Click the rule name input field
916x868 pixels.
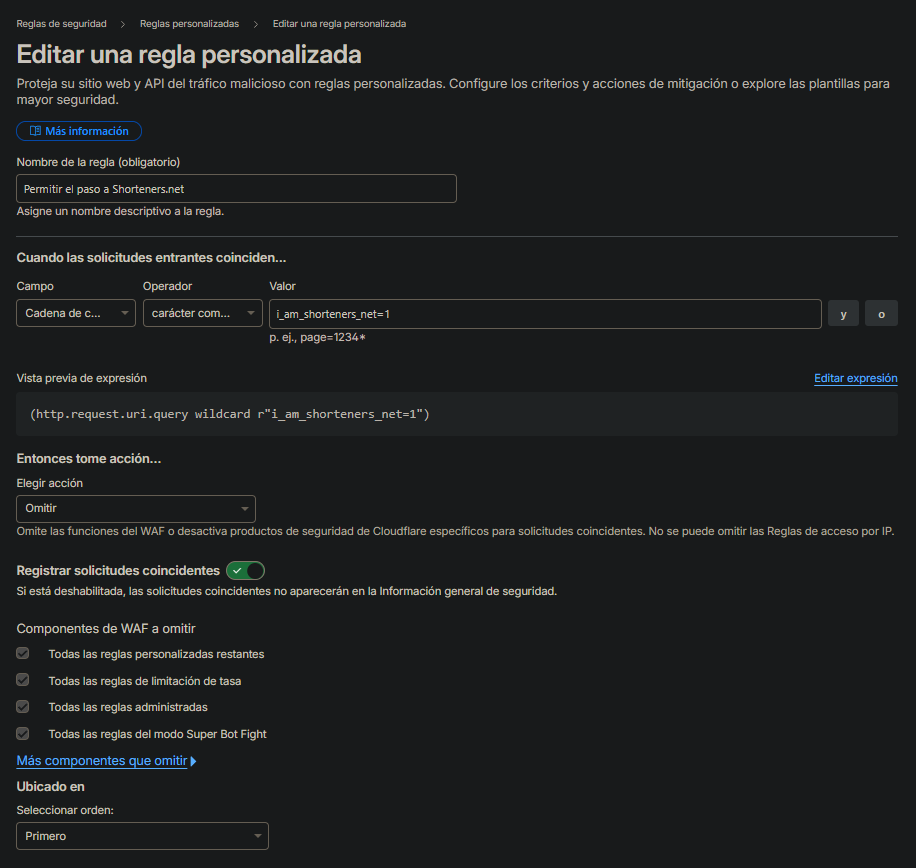236,189
